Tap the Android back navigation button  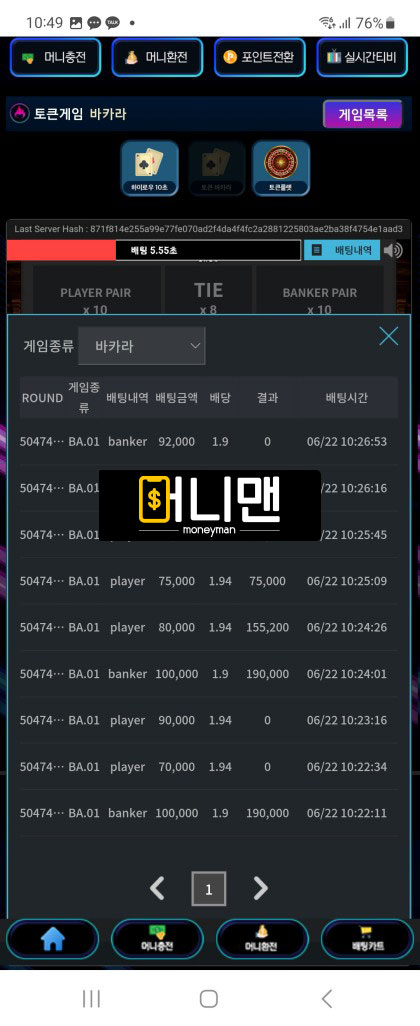327,999
